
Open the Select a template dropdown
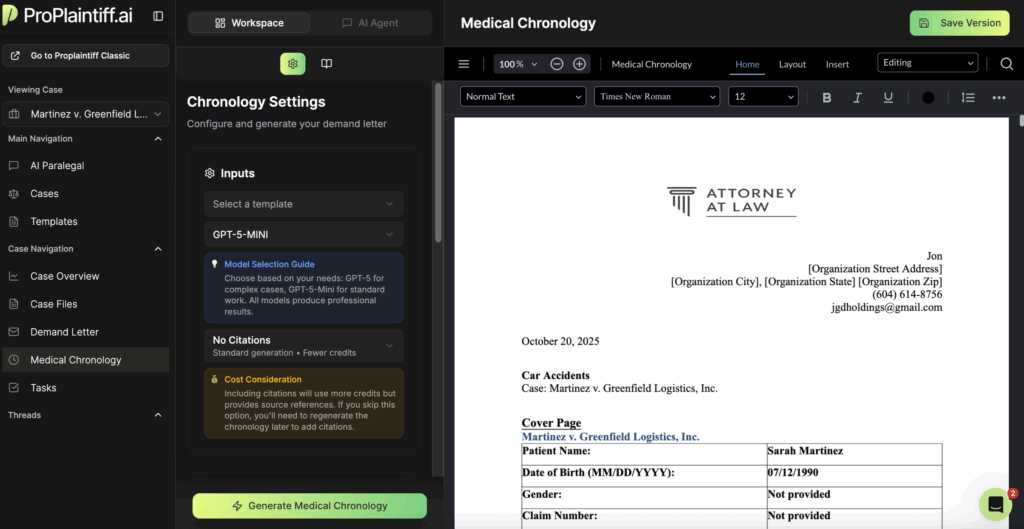(x=304, y=204)
